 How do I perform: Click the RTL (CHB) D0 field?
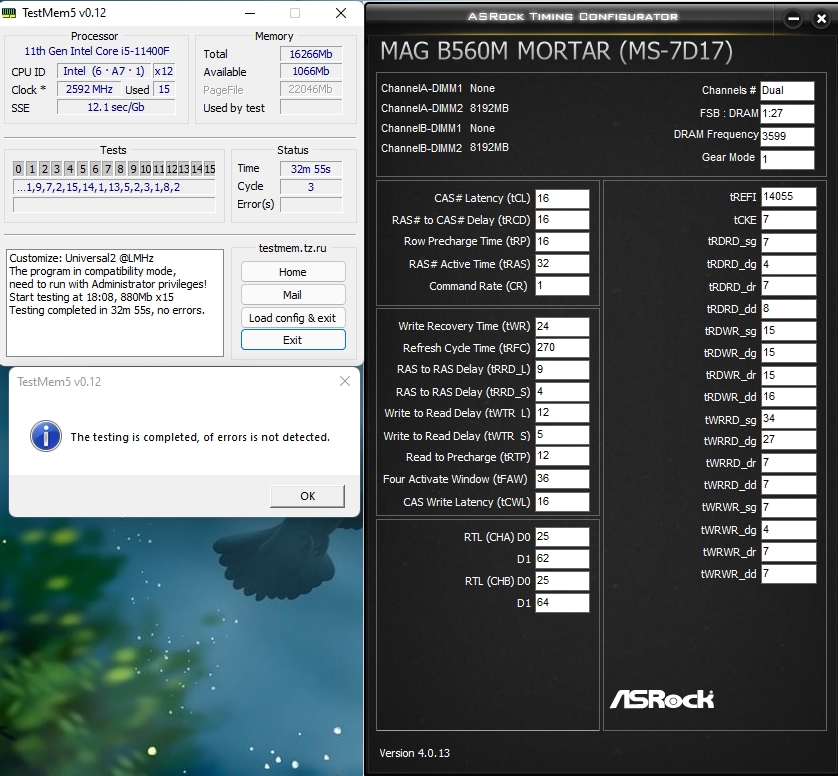[562, 581]
